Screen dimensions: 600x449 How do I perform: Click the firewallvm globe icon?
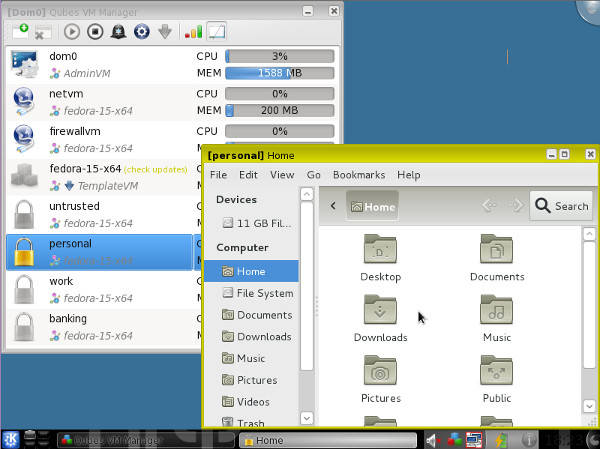23,139
